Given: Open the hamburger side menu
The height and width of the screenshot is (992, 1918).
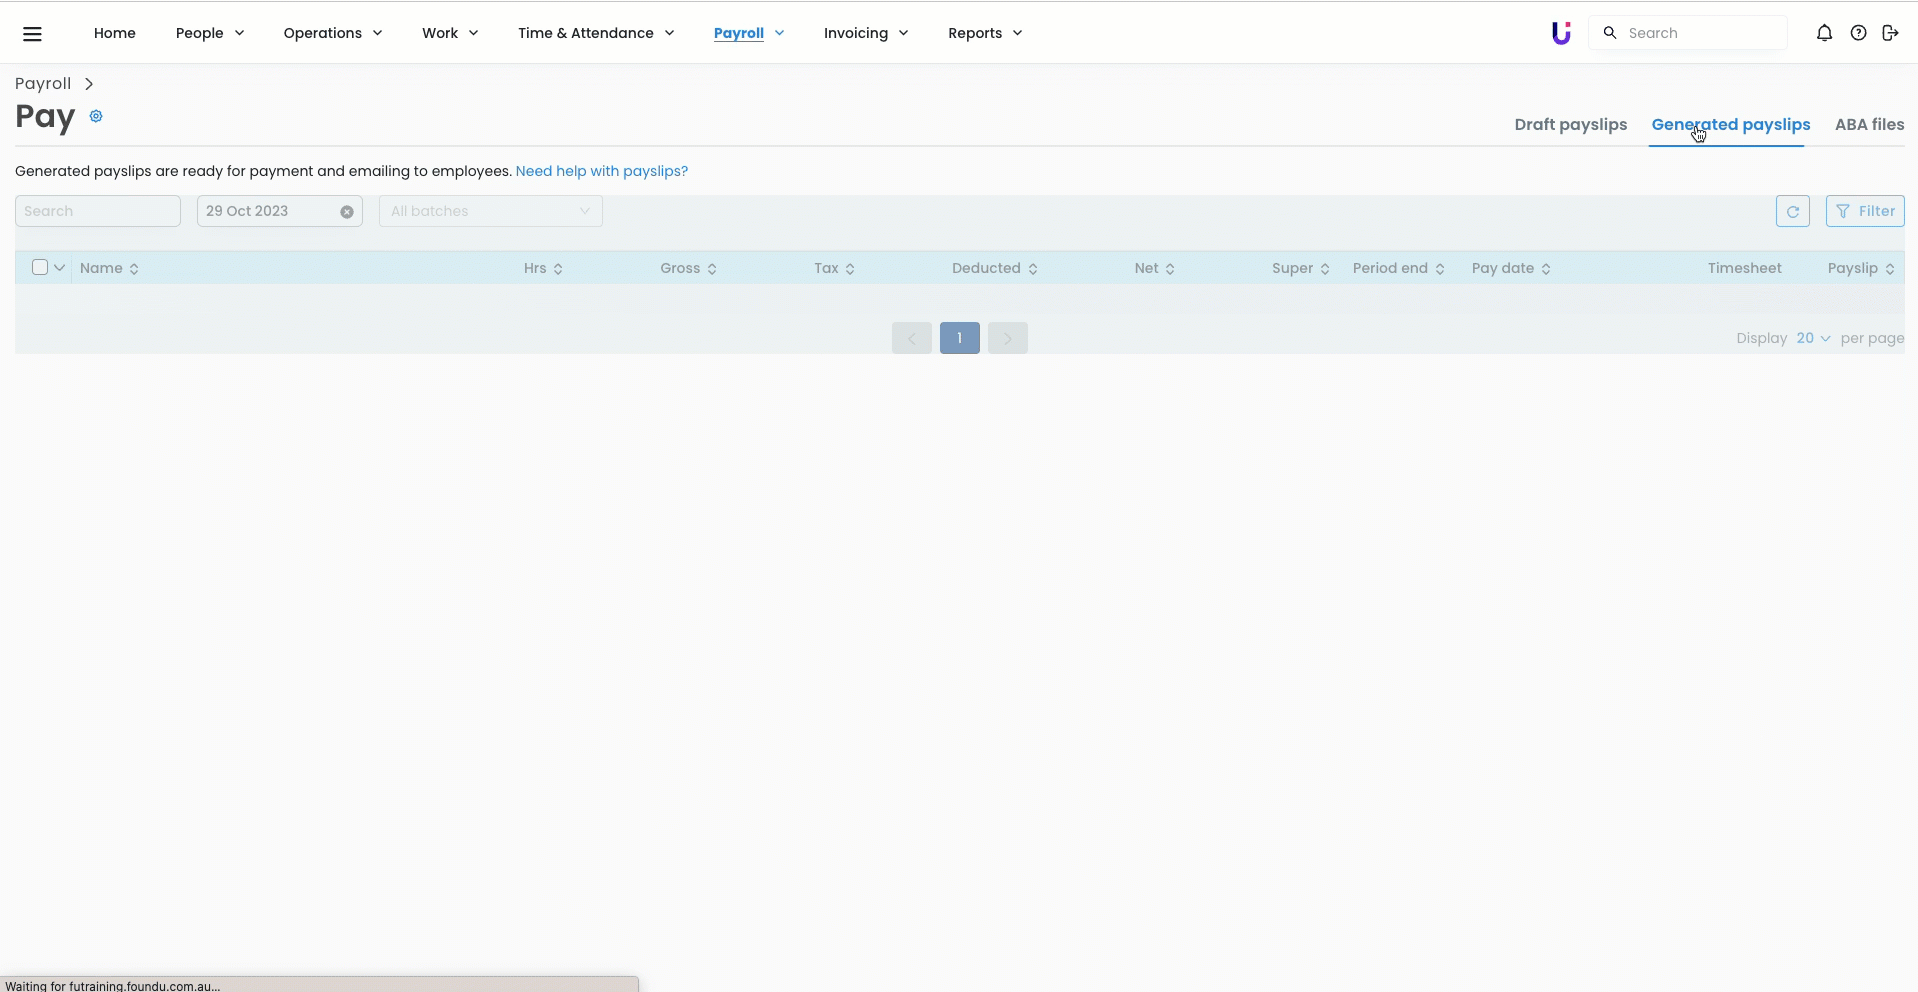Looking at the screenshot, I should tap(32, 34).
